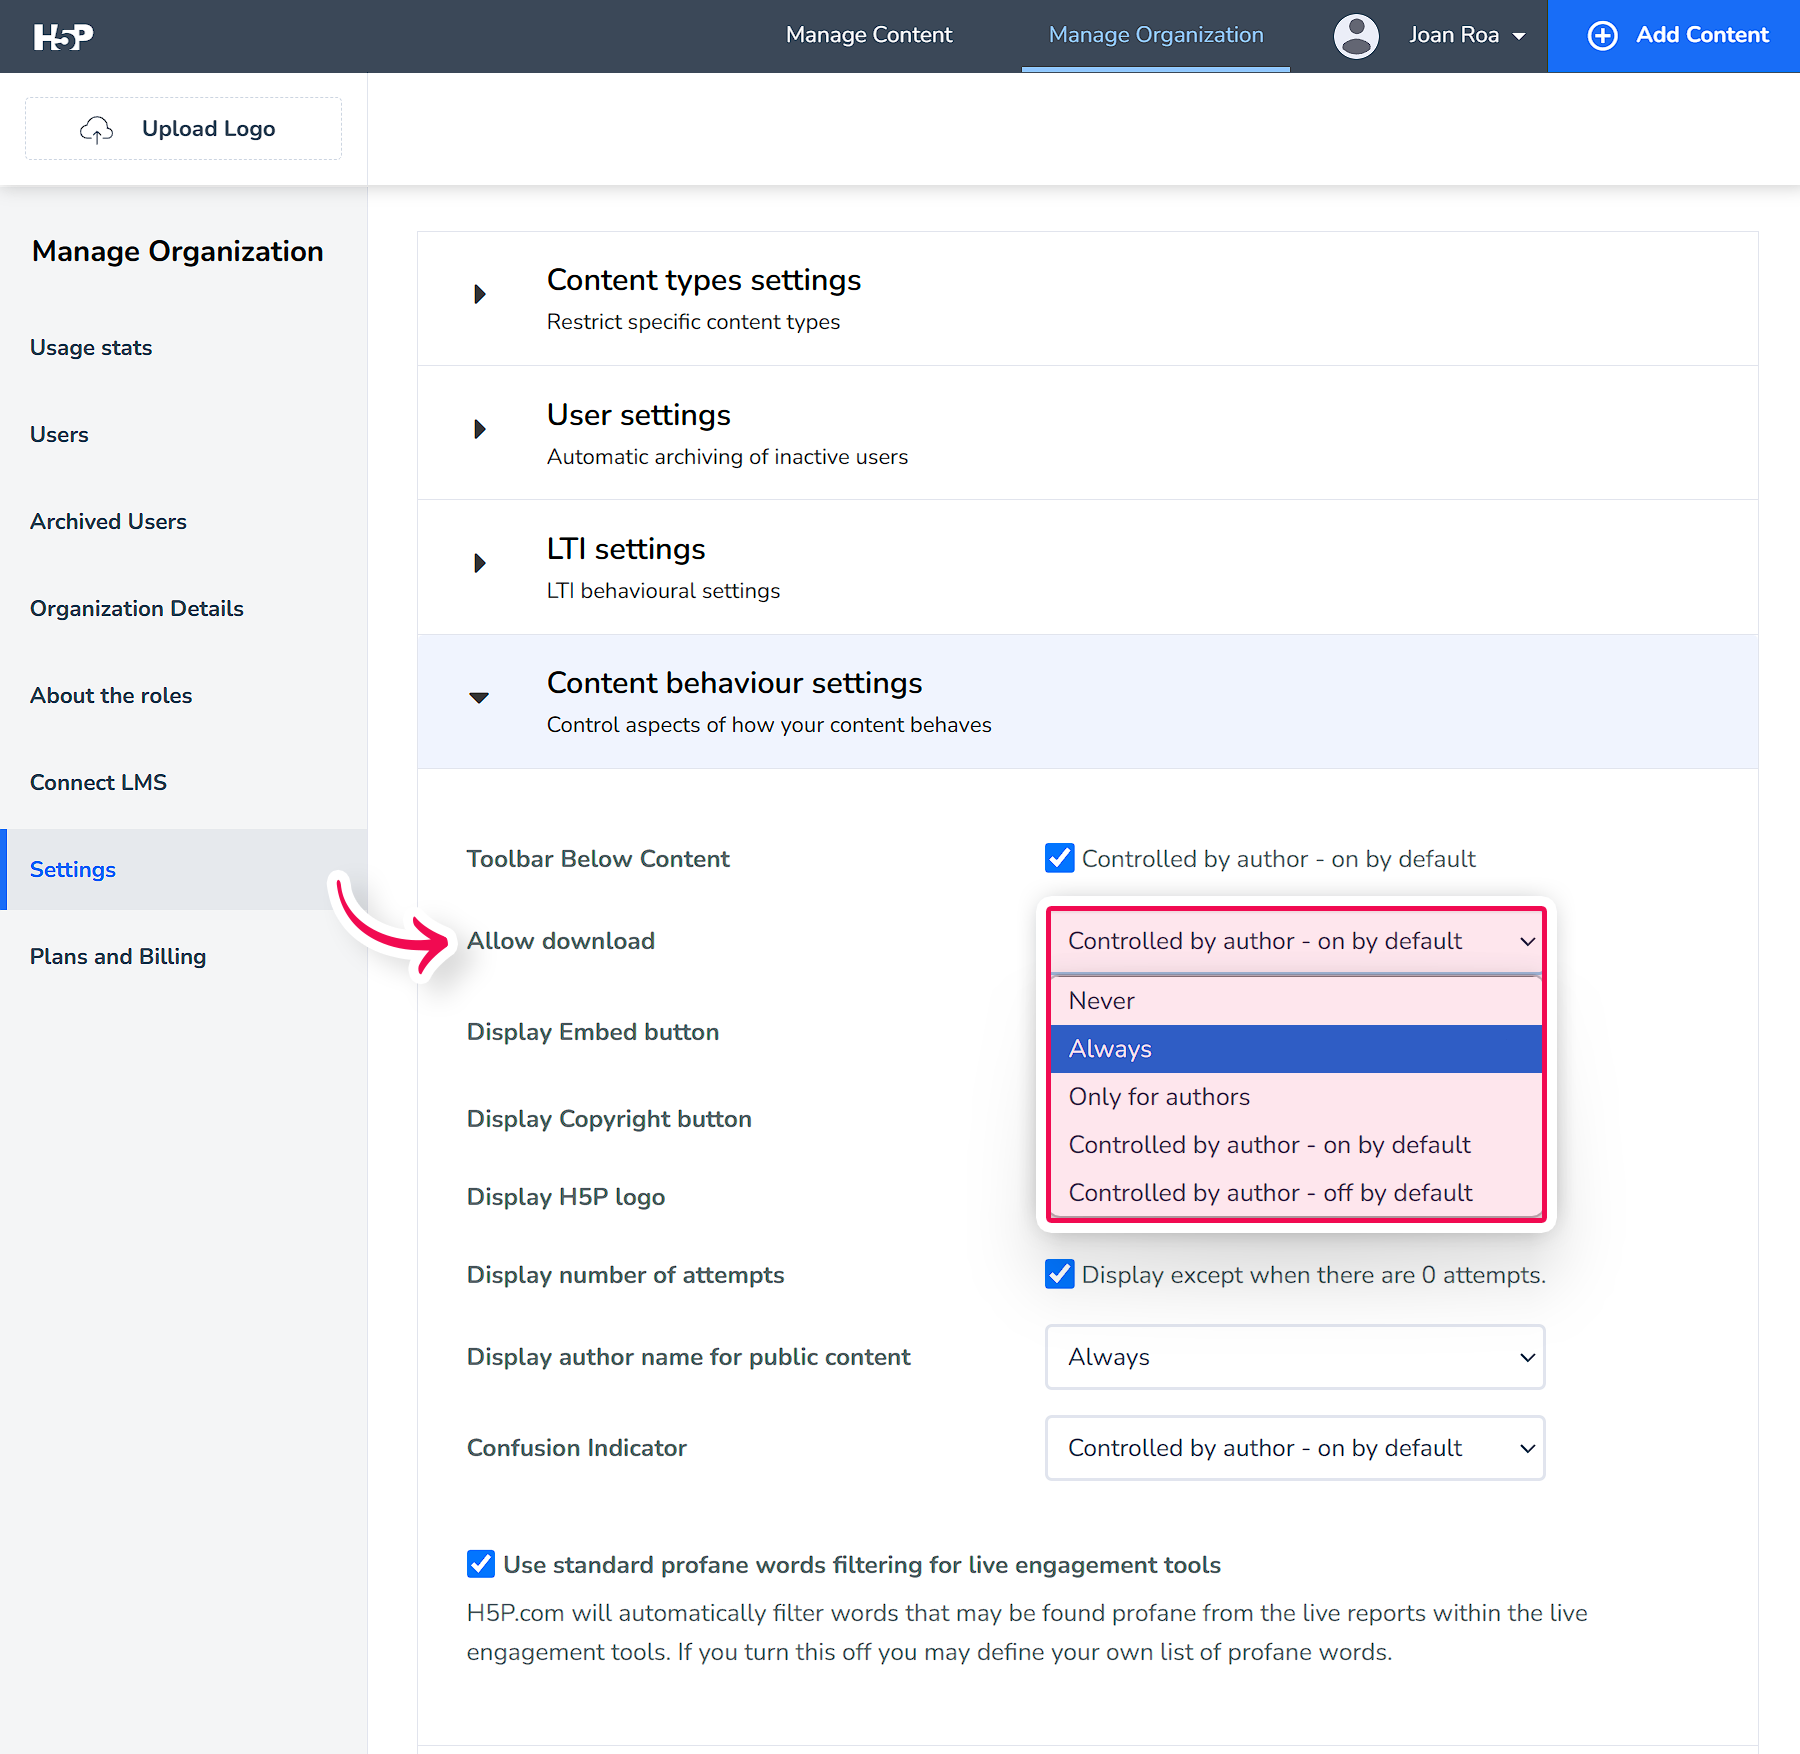Toggle the Display number of attempts checkbox
The width and height of the screenshot is (1800, 1754).
tap(1059, 1274)
